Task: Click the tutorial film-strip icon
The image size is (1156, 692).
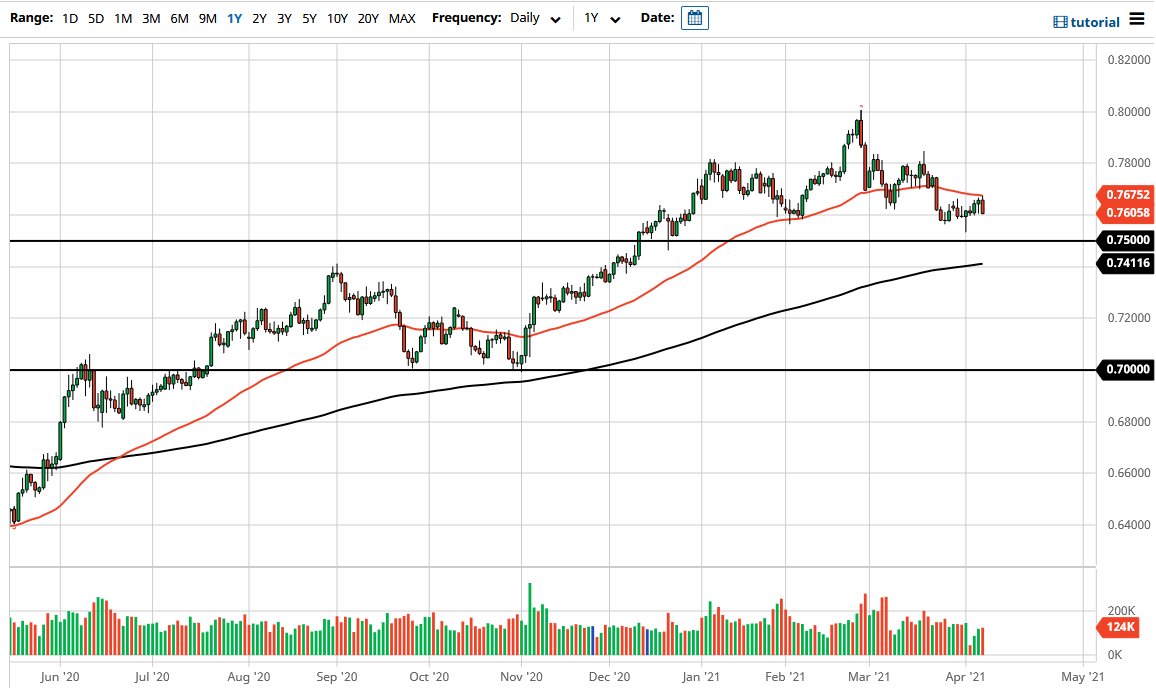Action: [x=1059, y=20]
